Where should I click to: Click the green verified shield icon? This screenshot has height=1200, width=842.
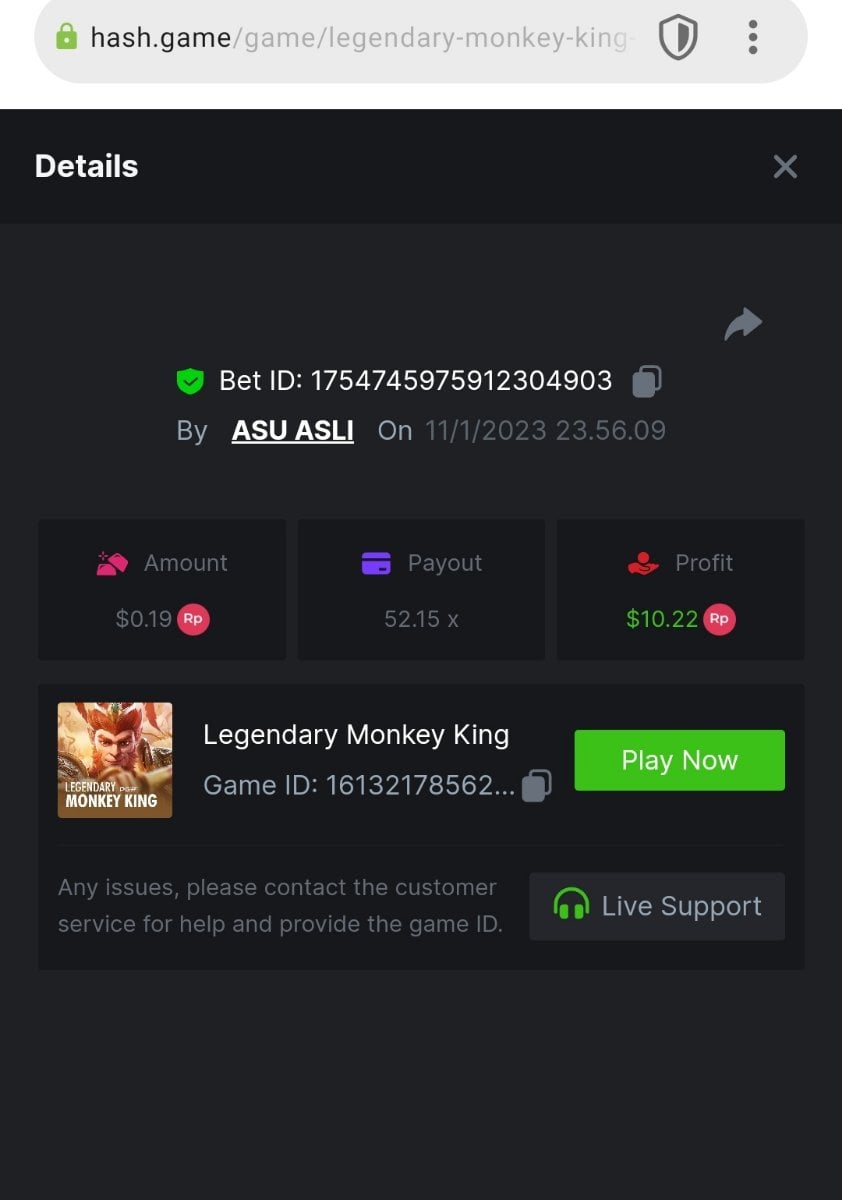pos(190,381)
